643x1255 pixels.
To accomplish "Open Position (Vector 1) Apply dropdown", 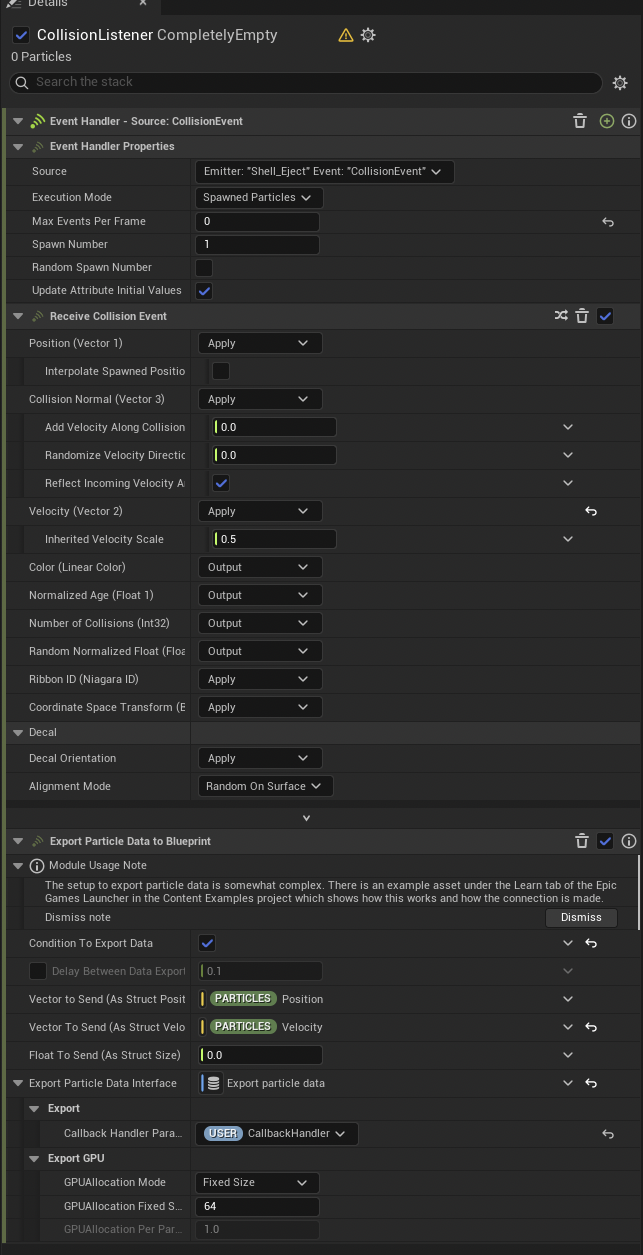I will [x=260, y=343].
